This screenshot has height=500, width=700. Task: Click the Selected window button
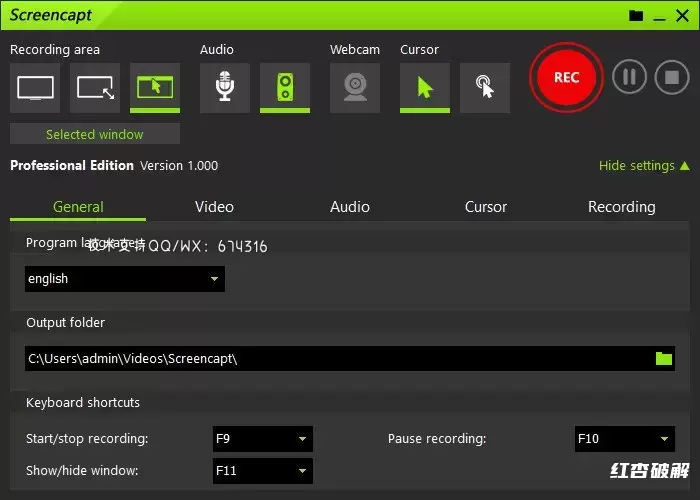95,134
